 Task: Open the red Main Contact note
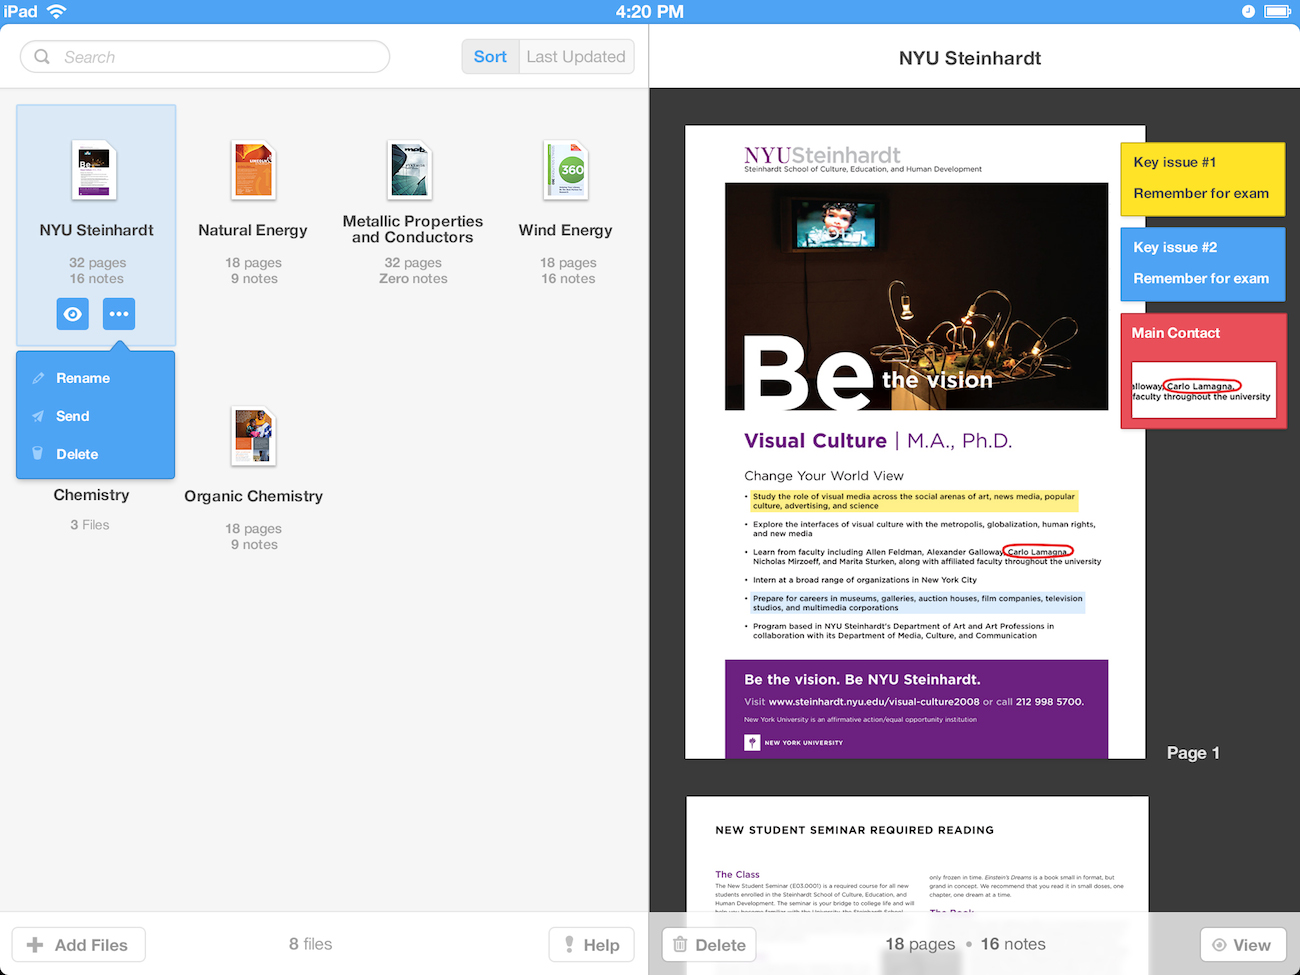[1202, 371]
